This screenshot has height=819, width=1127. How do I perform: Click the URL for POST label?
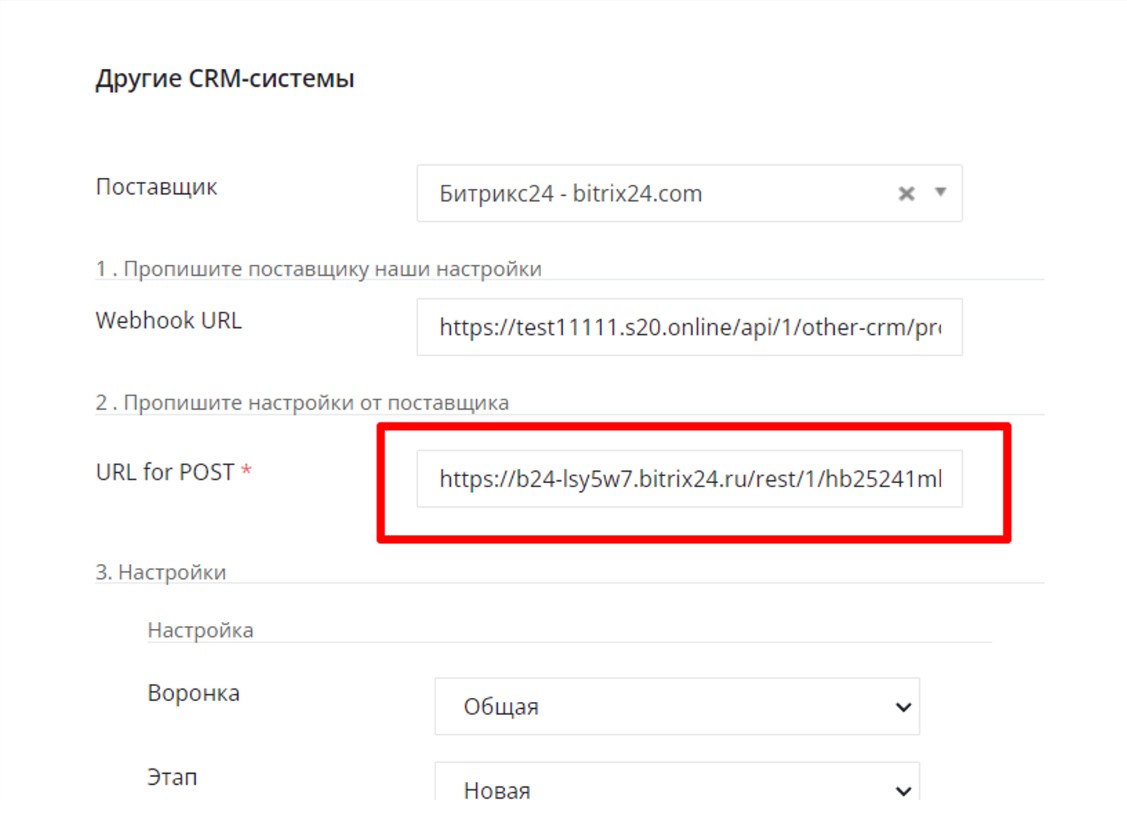pyautogui.click(x=165, y=472)
